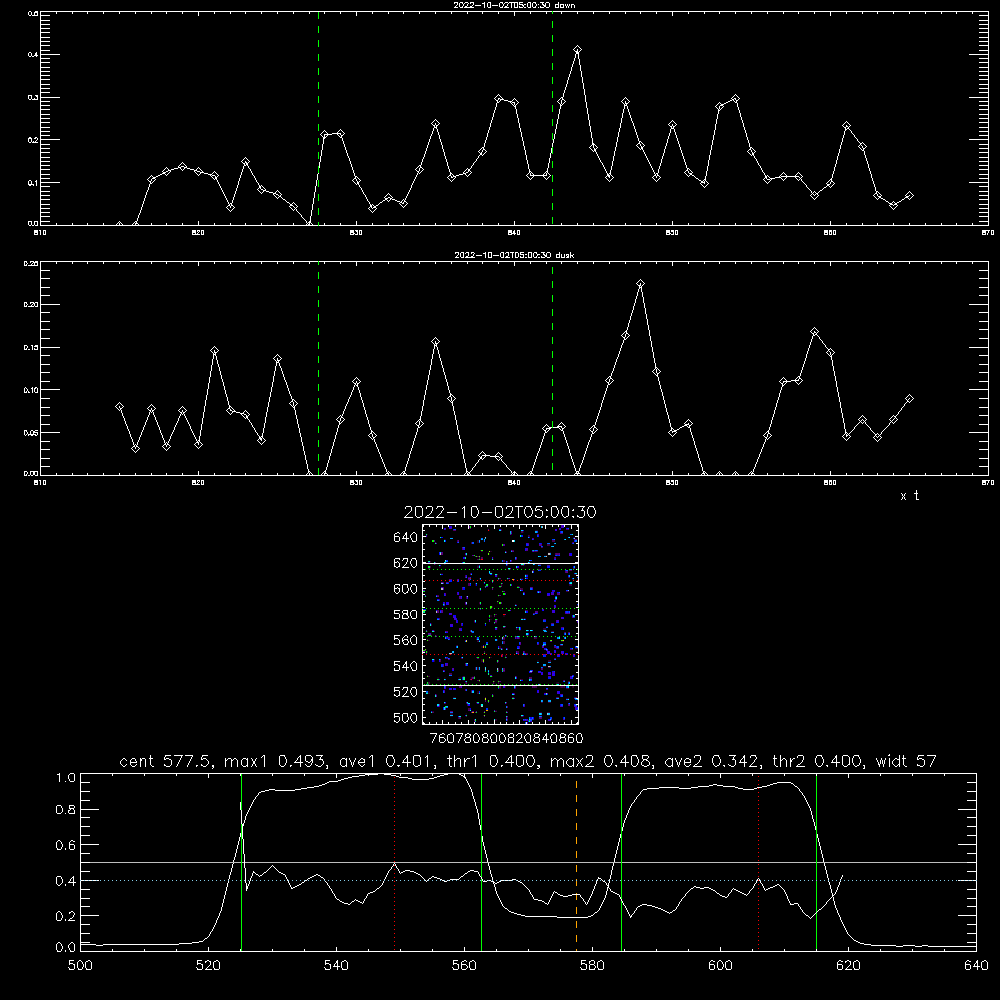Screen dimensions: 1000x1000
Task: Click '0.6' on bottom plot y-axis
Action: [66, 845]
